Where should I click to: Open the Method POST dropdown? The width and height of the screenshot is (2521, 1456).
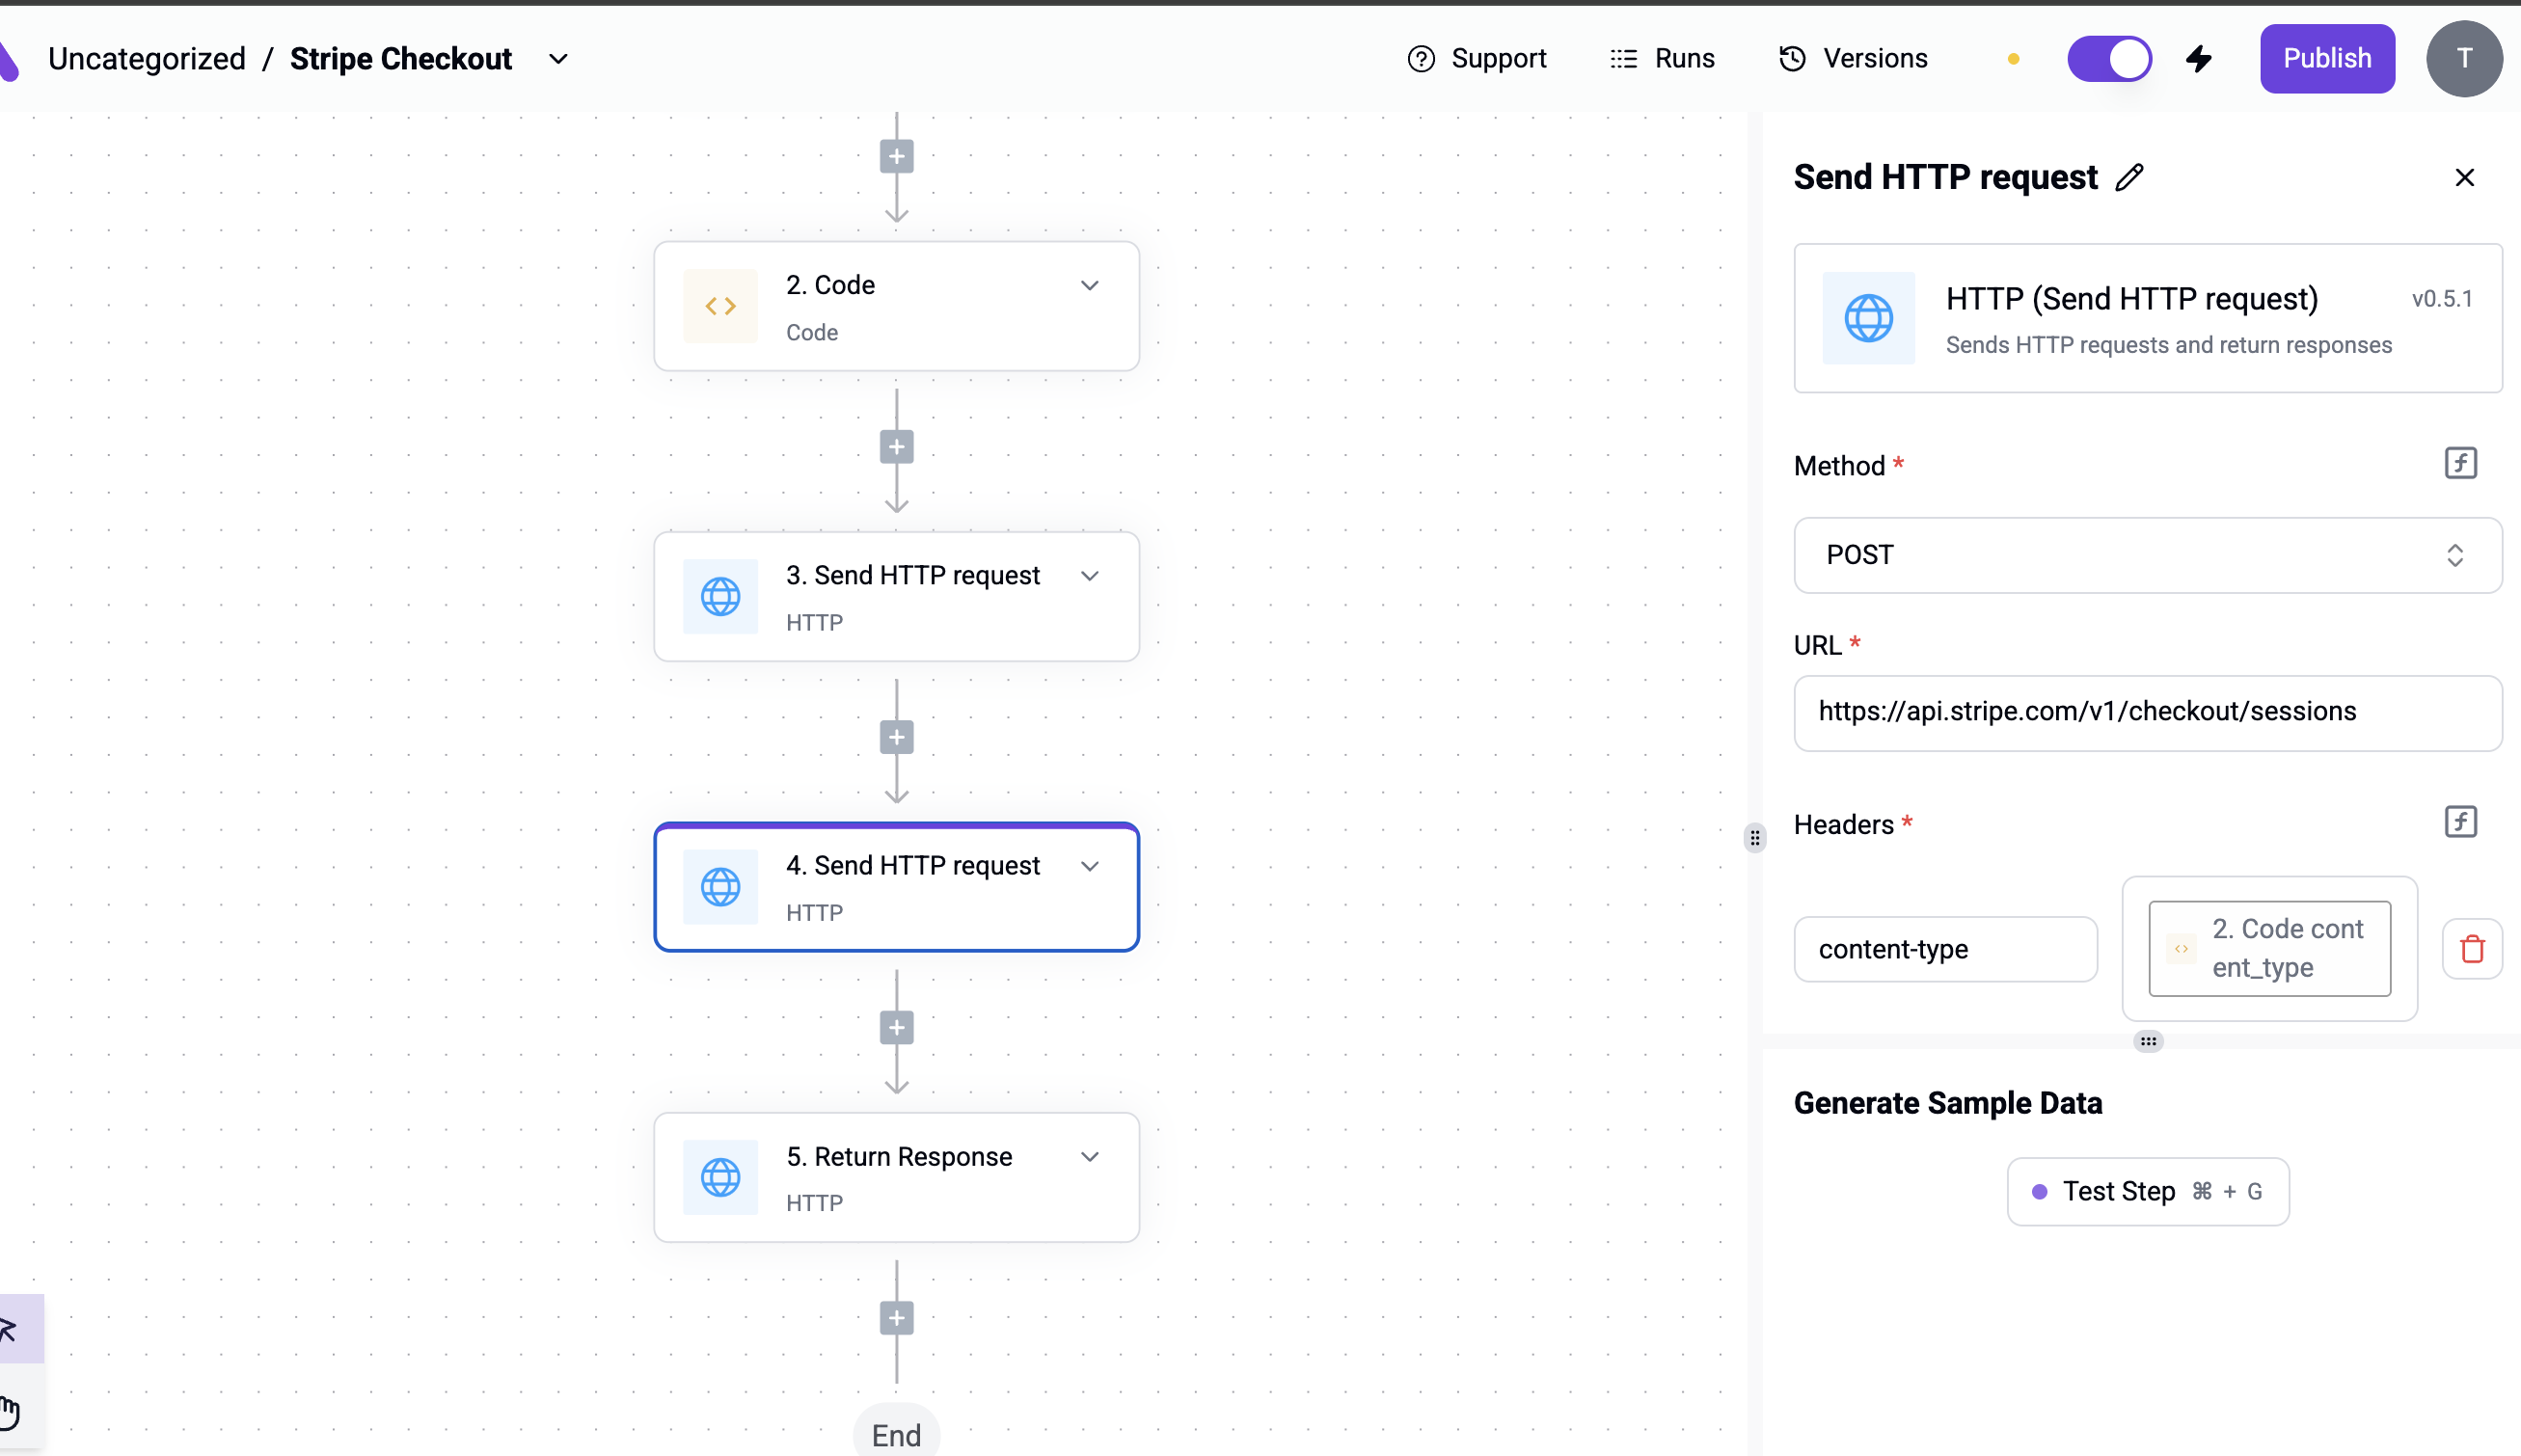pos(2147,555)
